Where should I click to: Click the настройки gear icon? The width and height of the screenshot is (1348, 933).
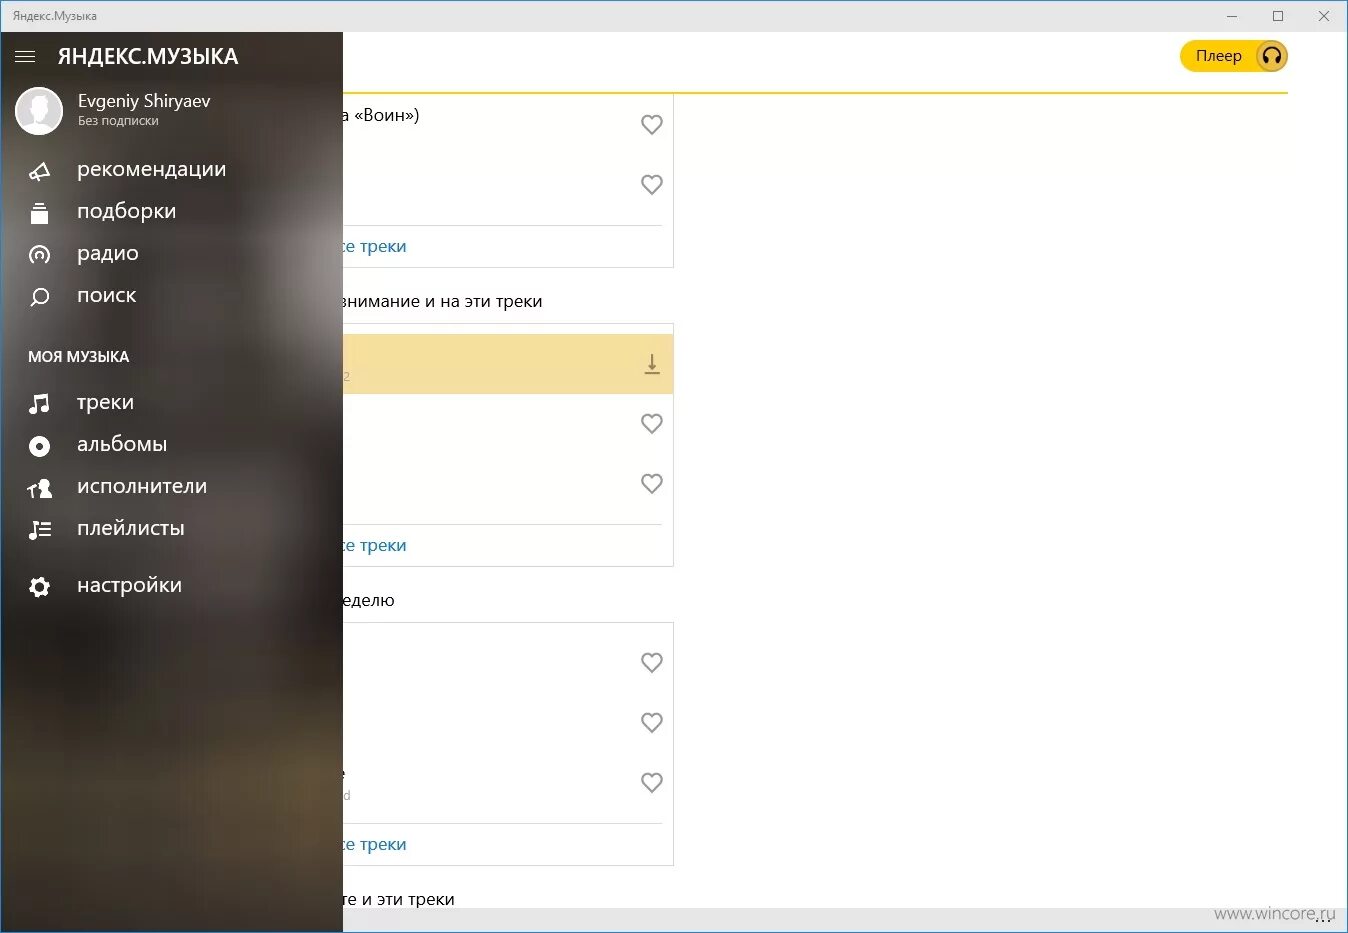click(39, 587)
